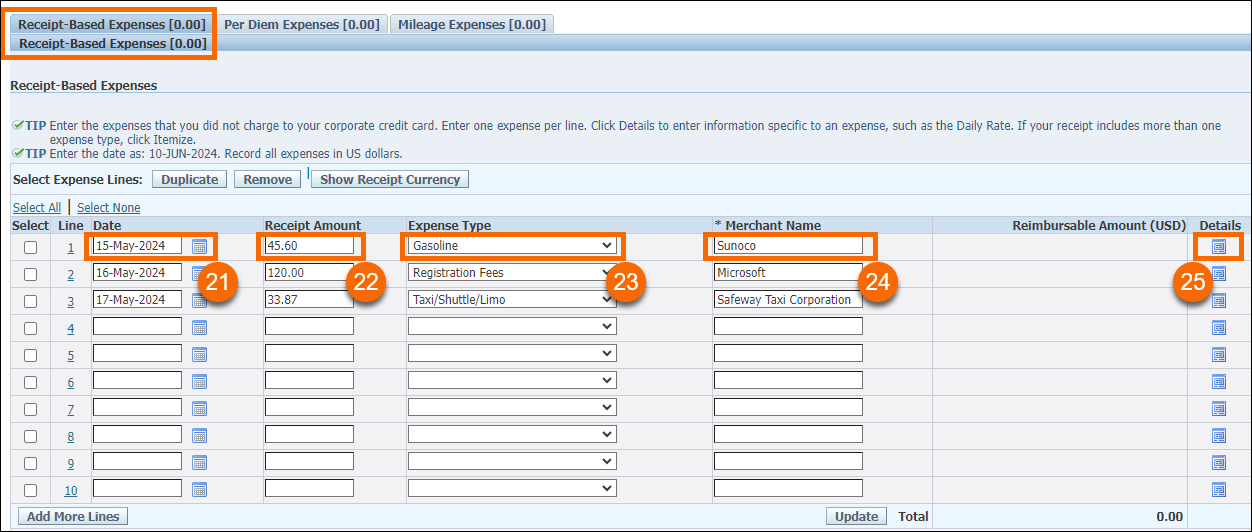Check the Select box for line 5
Image resolution: width=1252 pixels, height=532 pixels.
tap(30, 355)
